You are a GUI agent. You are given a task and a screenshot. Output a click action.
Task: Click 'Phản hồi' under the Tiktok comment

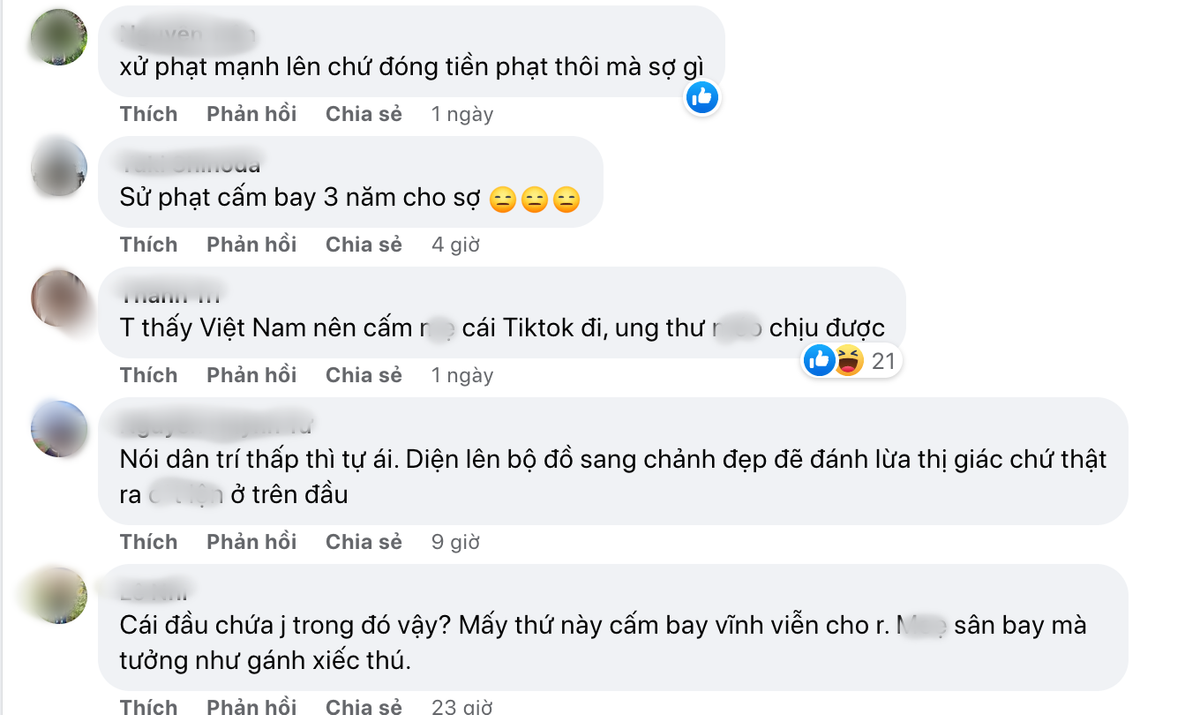point(251,374)
